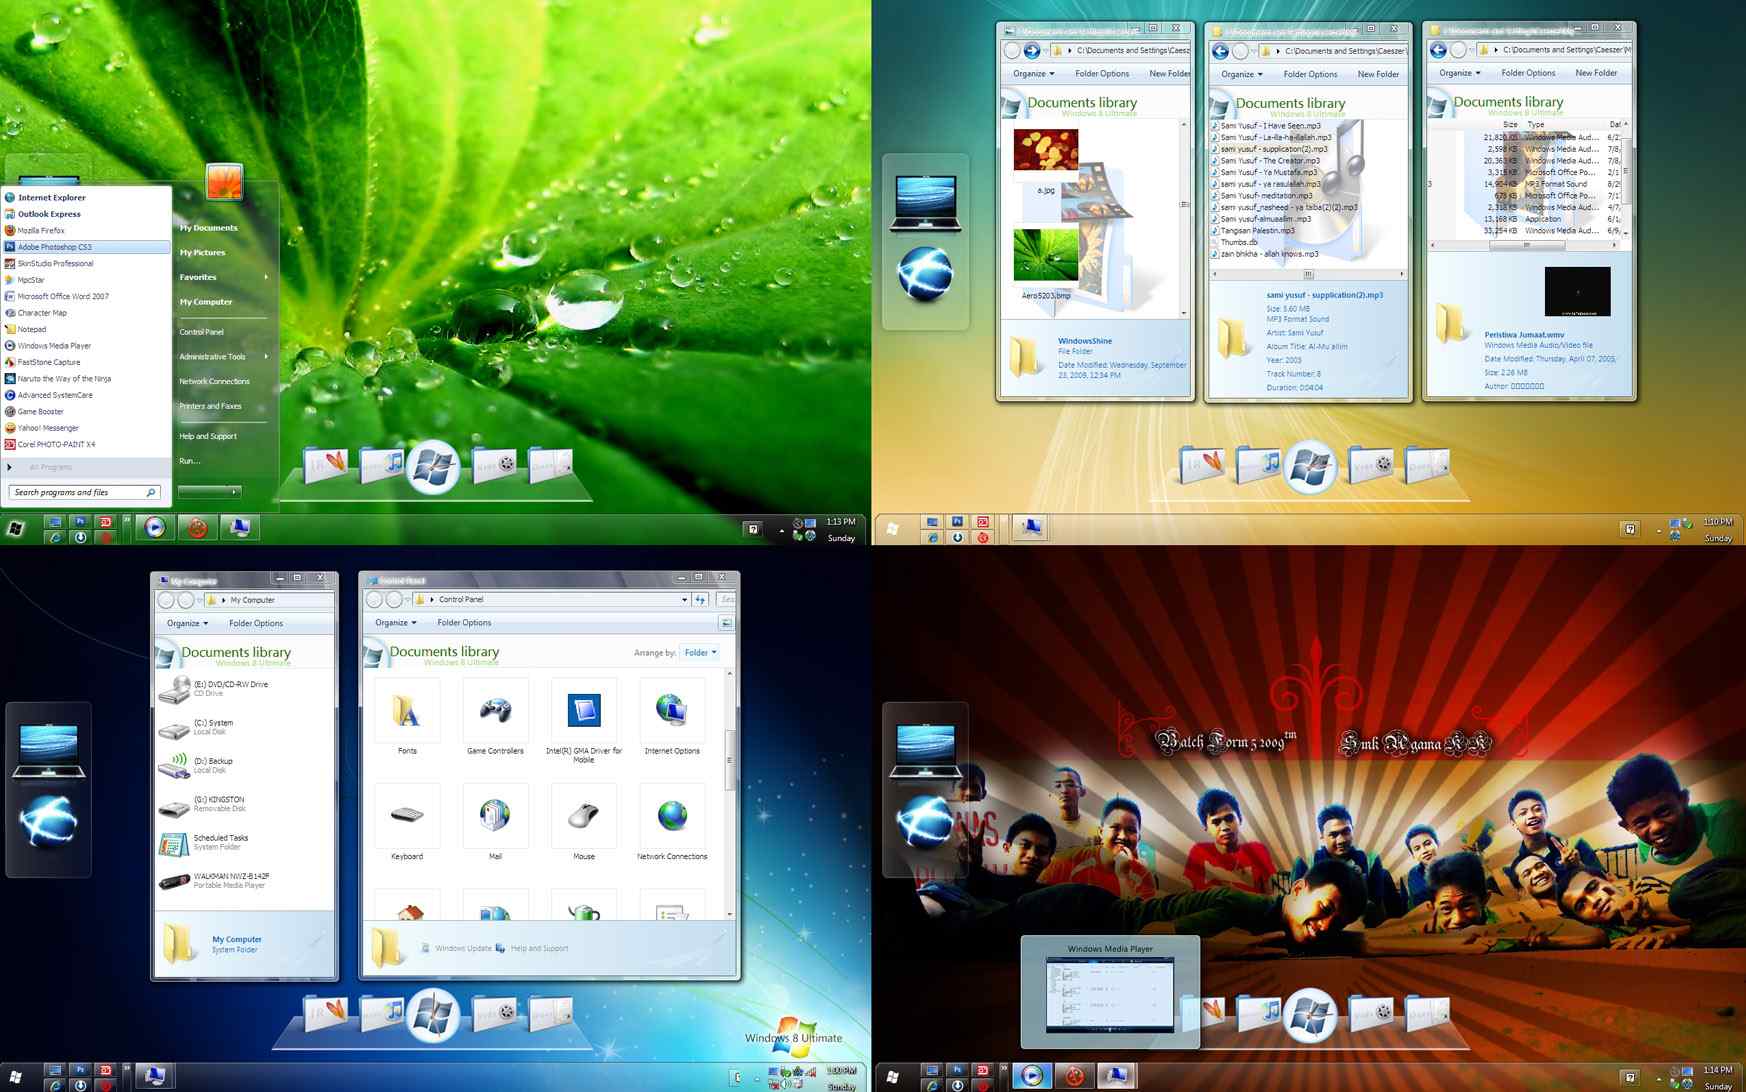Open the Mail icon in Control Panel
Image resolution: width=1746 pixels, height=1092 pixels.
[x=495, y=815]
